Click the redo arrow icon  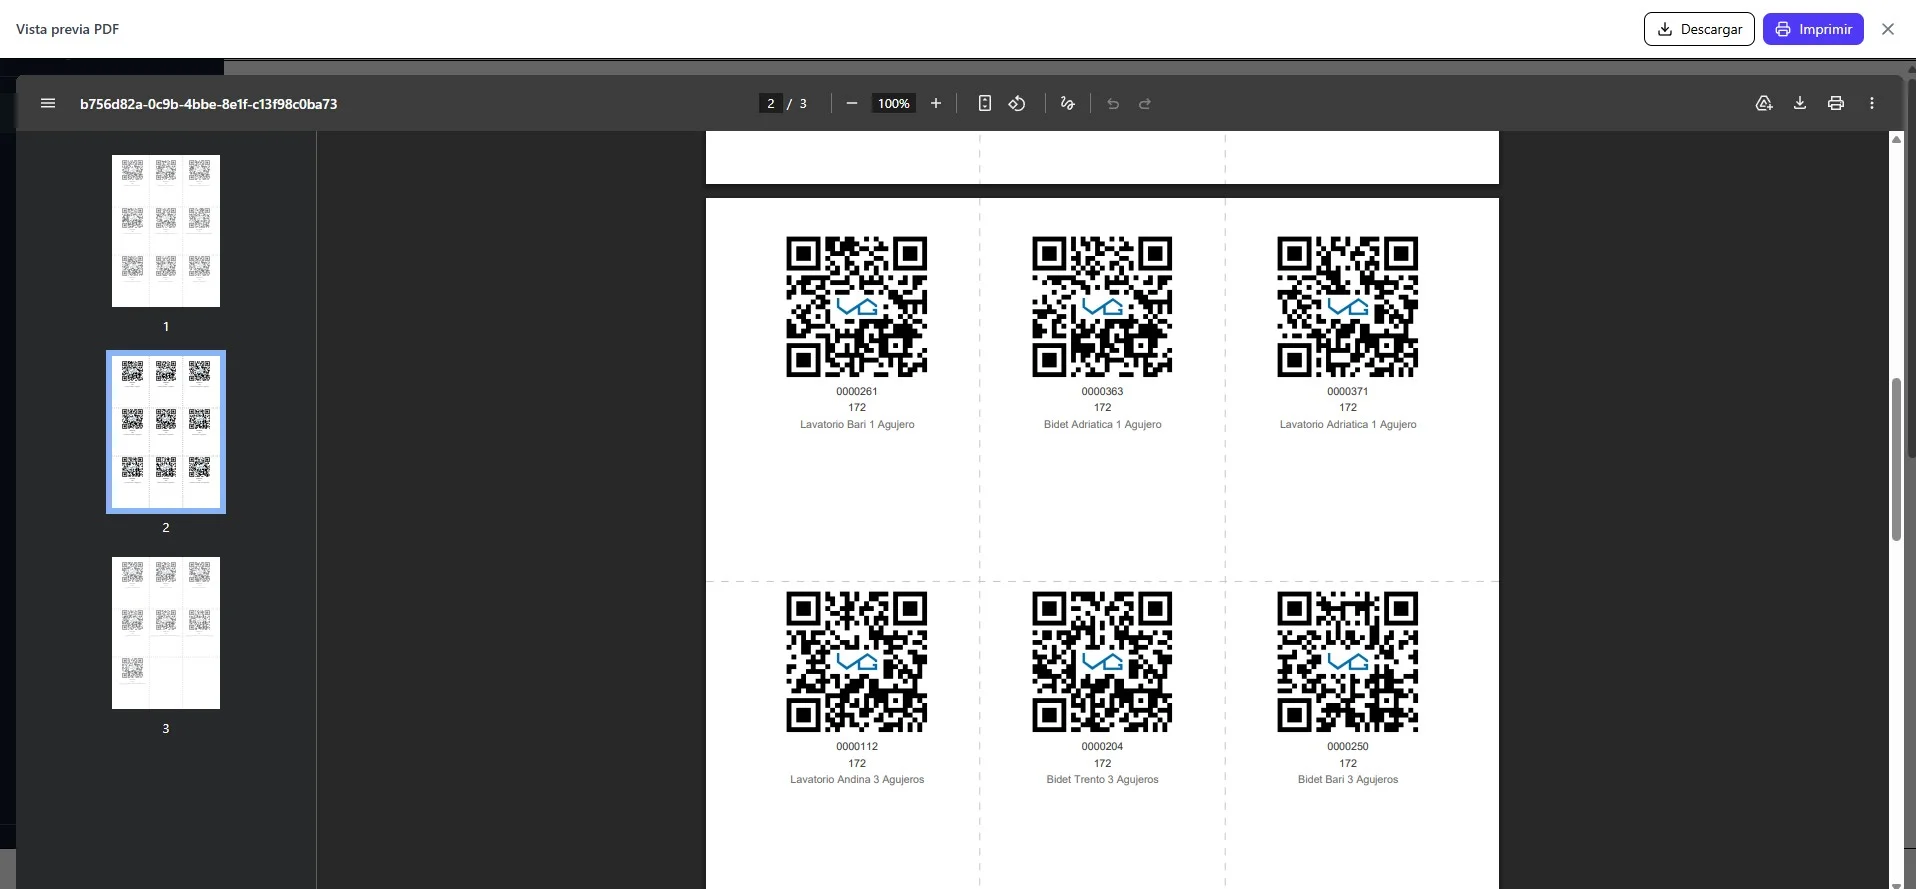click(1145, 104)
